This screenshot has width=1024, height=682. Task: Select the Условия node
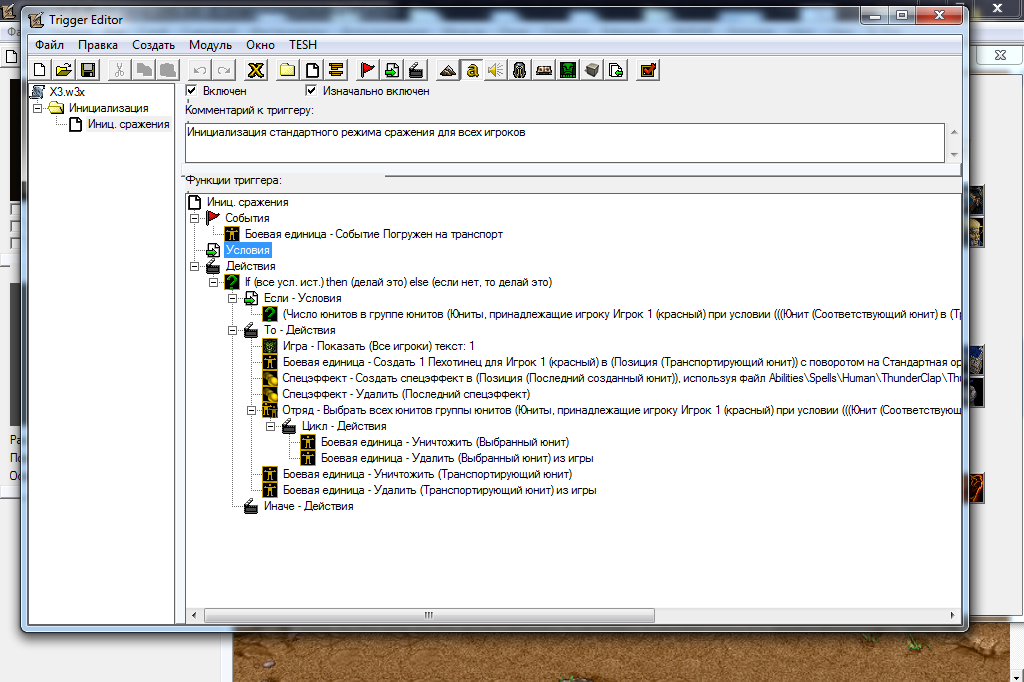248,250
